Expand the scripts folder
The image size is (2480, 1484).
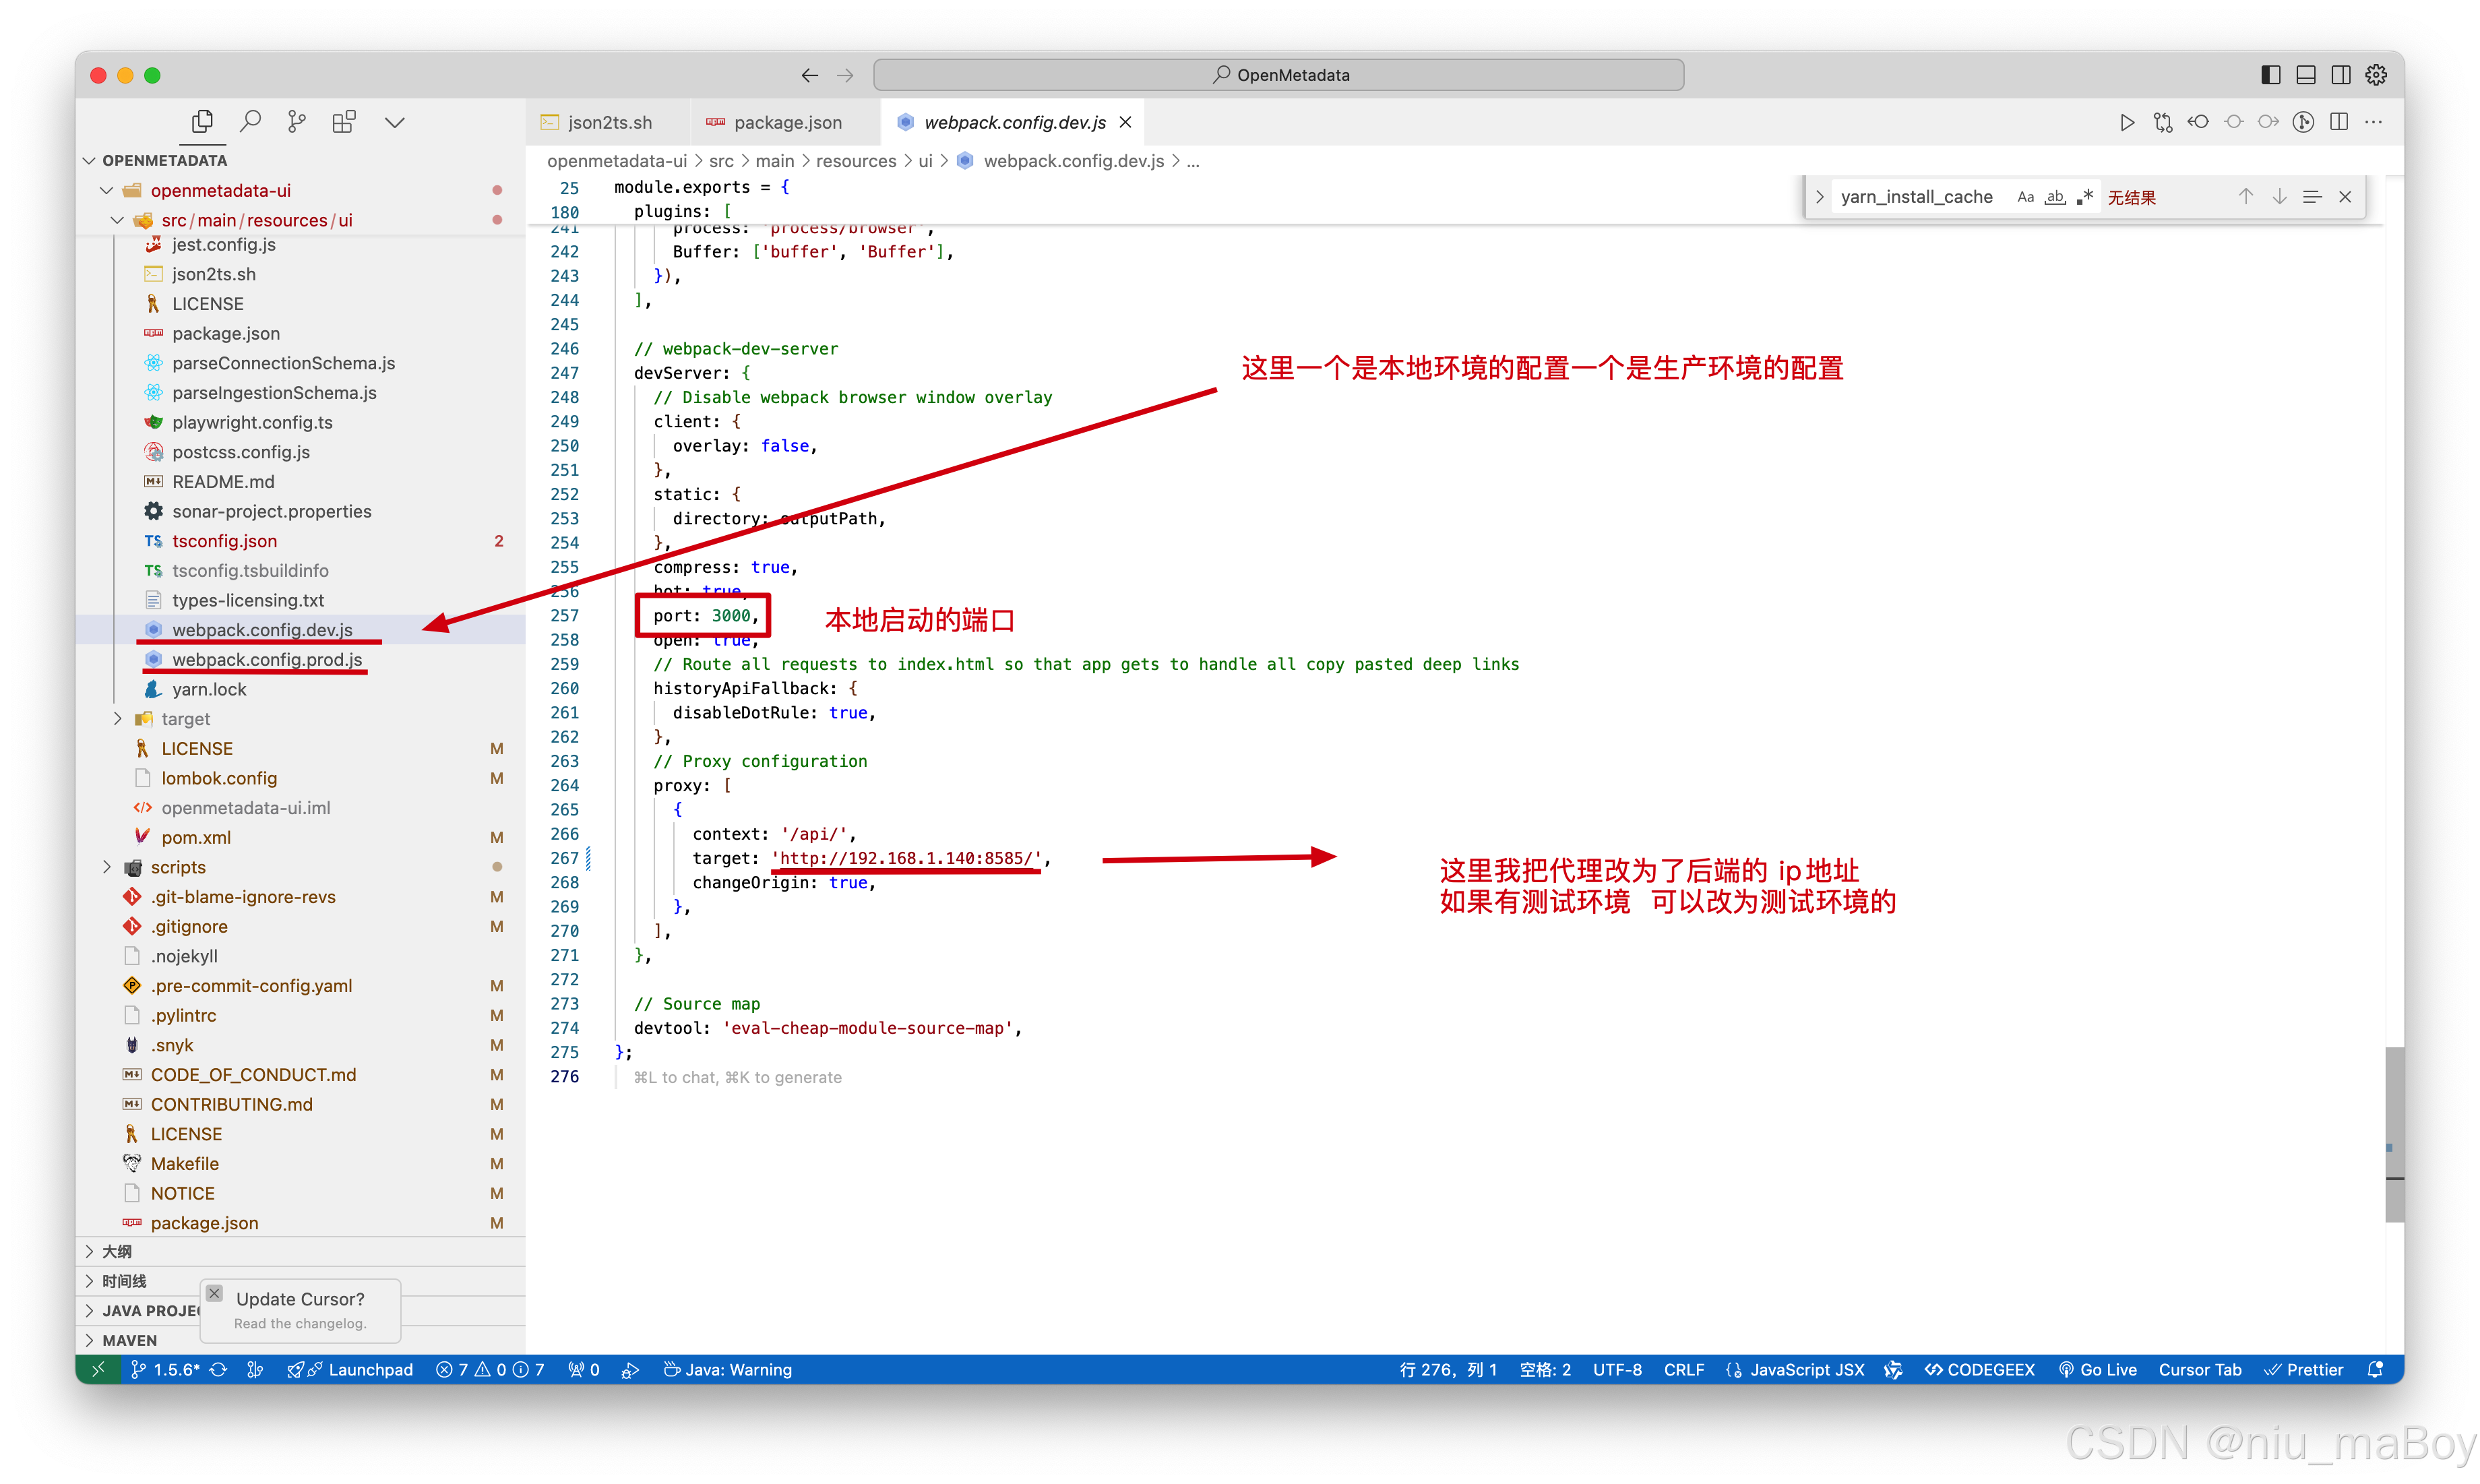[x=178, y=867]
